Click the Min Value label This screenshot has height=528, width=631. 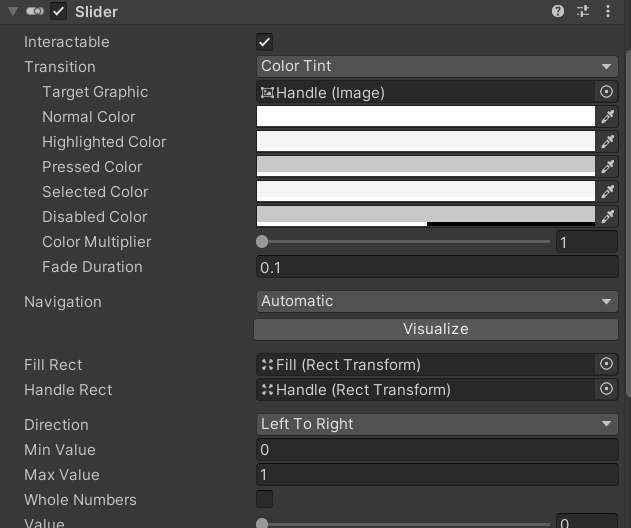tap(60, 450)
